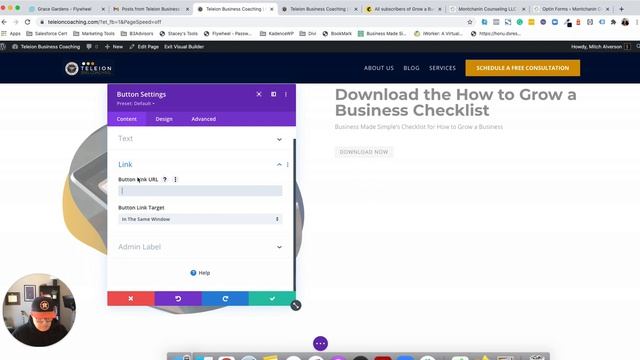
Task: Open the KadenceWP bookmark folder
Action: [277, 33]
